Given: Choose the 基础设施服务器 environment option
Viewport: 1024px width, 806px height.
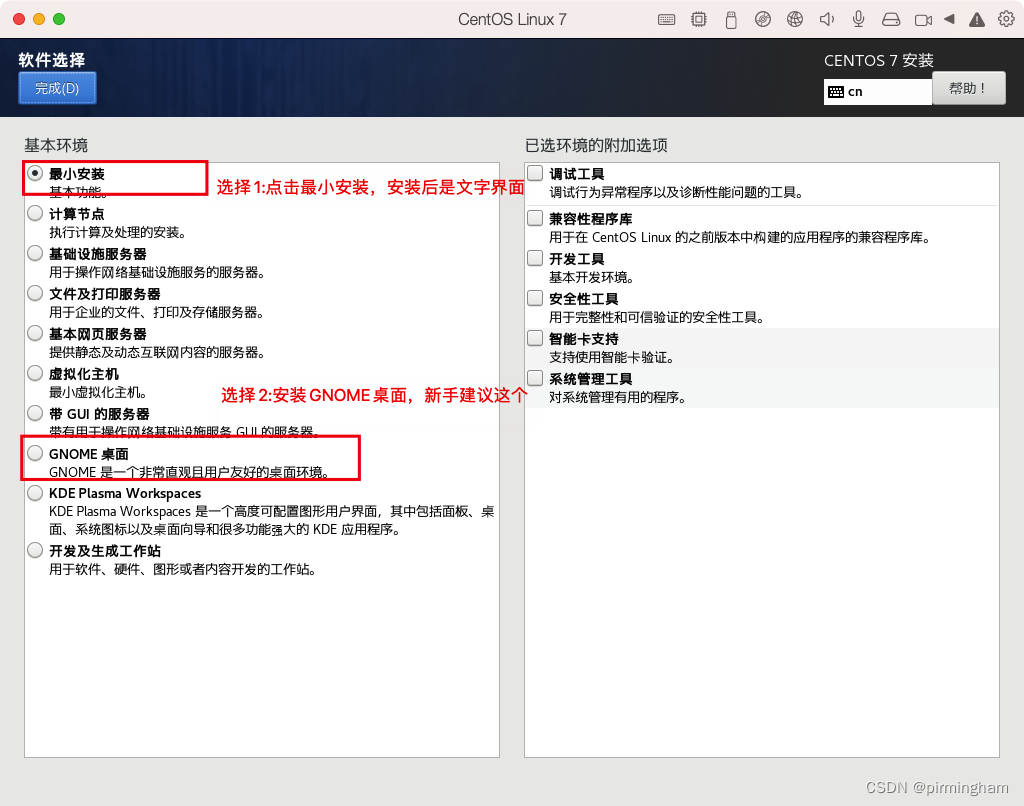Looking at the screenshot, I should [x=35, y=253].
